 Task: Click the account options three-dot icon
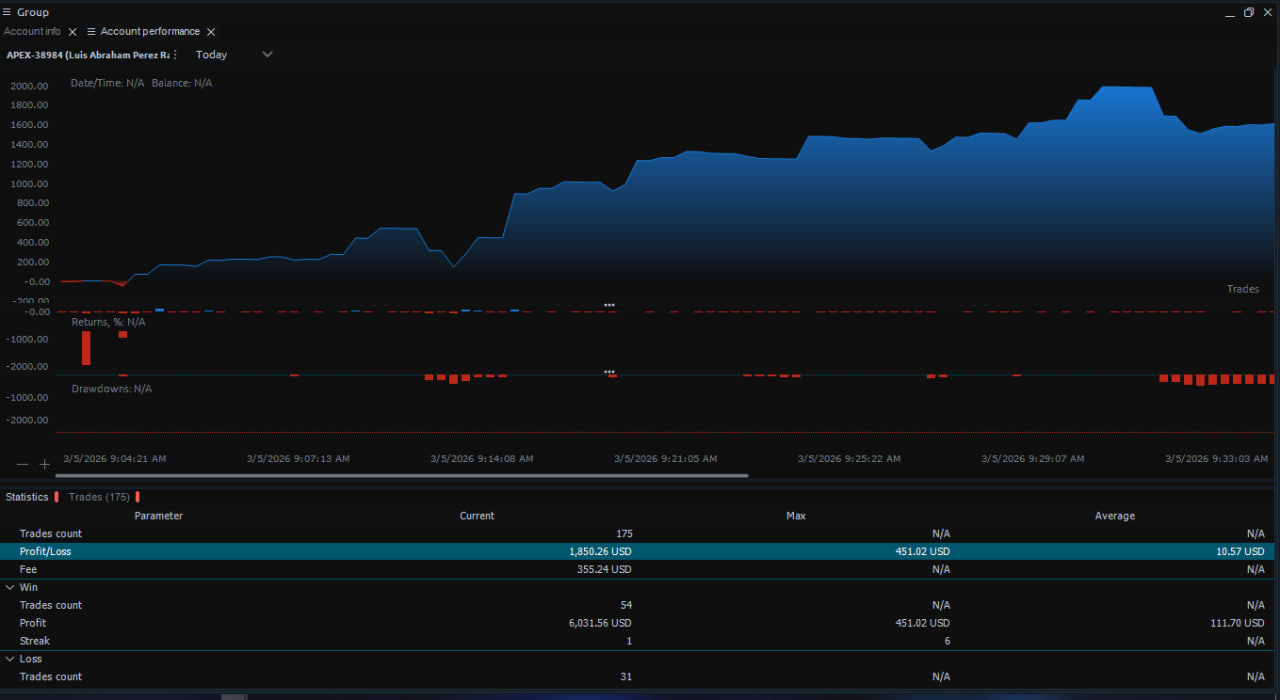coord(175,55)
